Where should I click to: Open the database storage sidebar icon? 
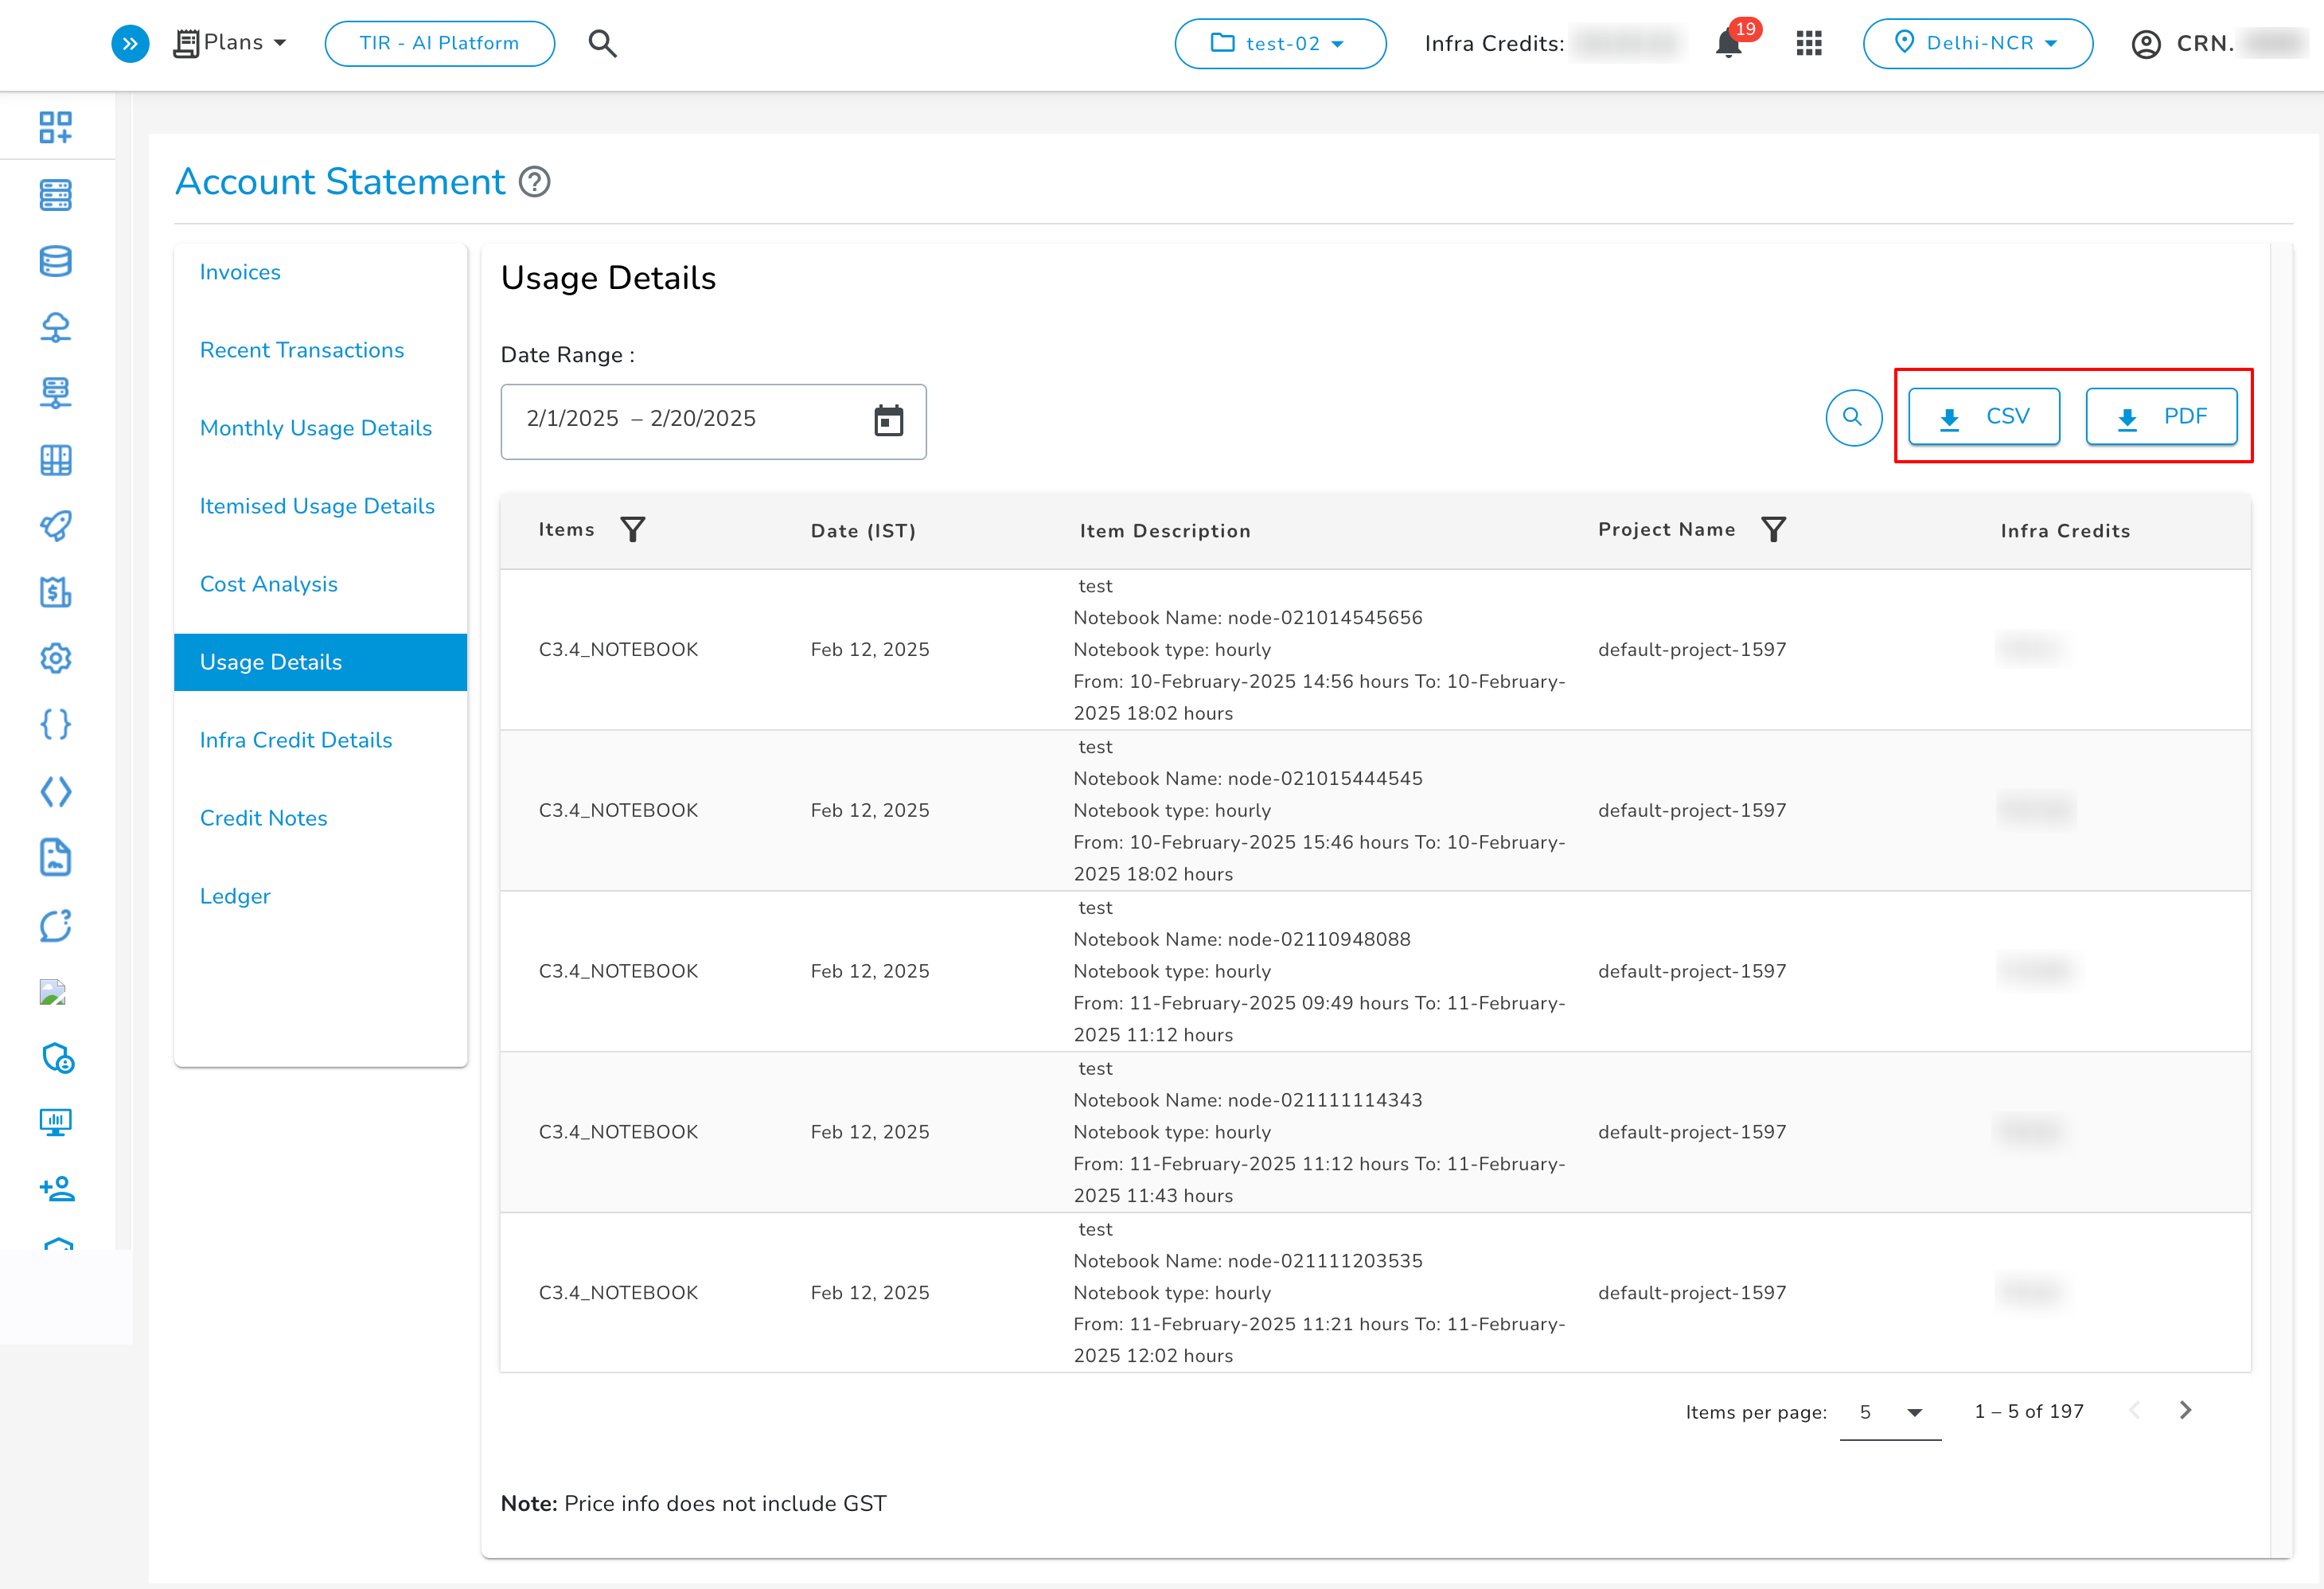(56, 261)
